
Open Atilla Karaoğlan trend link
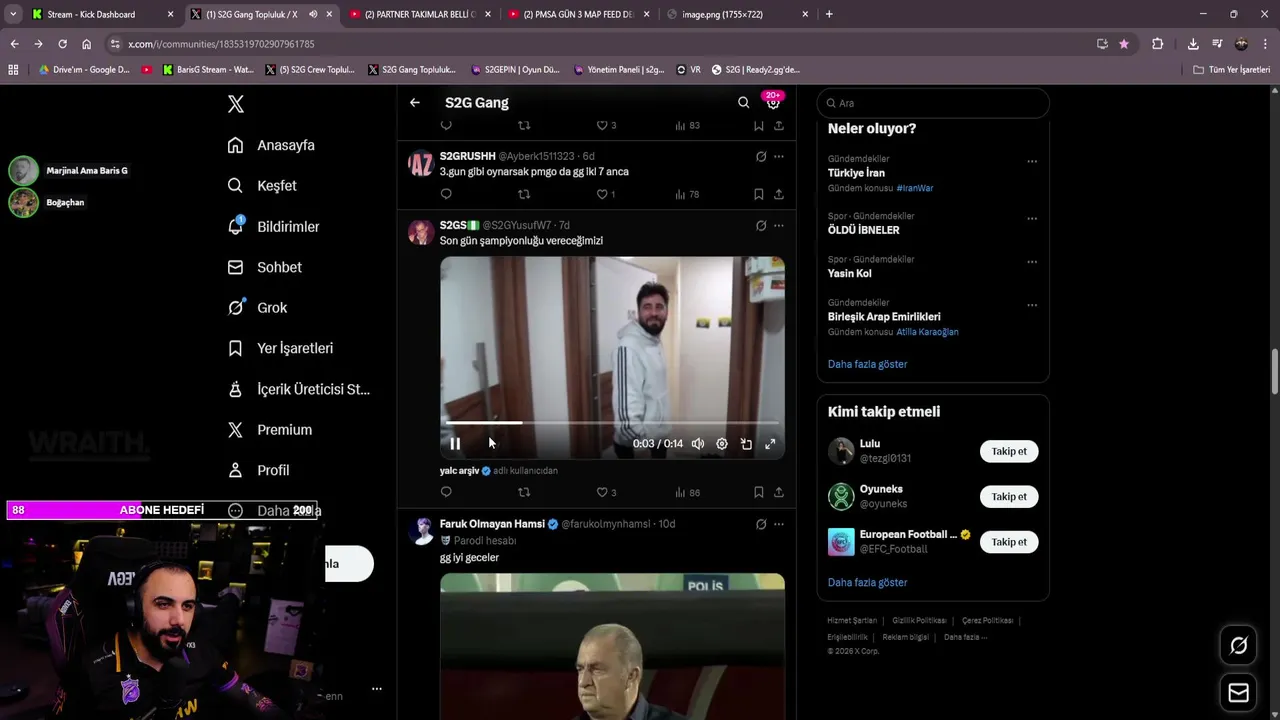click(x=927, y=332)
